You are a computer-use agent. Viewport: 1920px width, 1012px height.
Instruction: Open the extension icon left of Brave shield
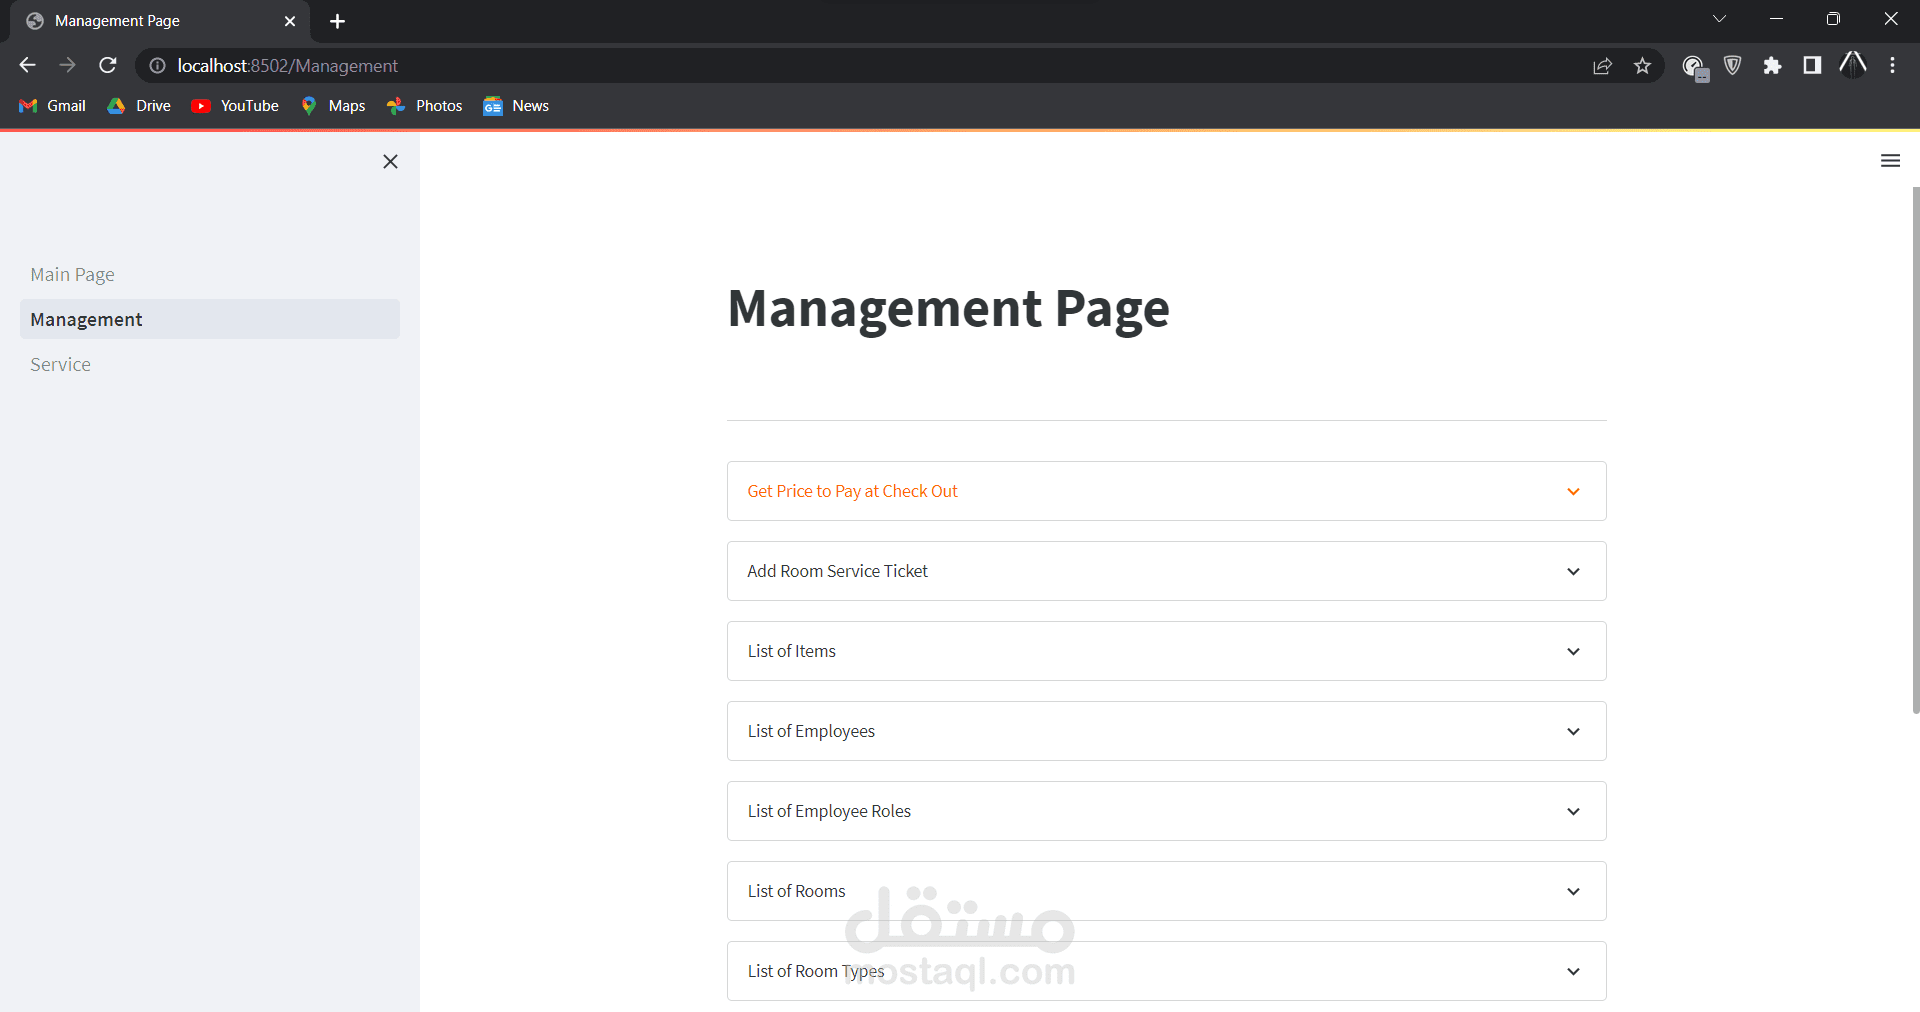pos(1693,66)
